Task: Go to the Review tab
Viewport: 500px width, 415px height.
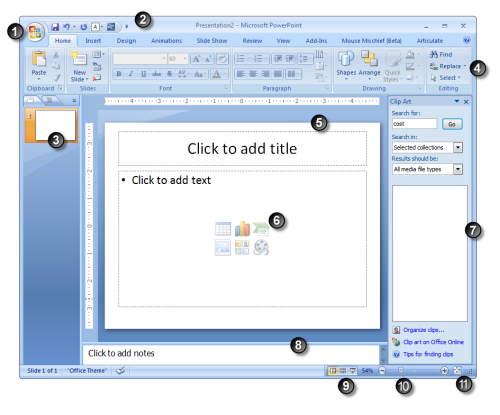Action: coord(252,41)
